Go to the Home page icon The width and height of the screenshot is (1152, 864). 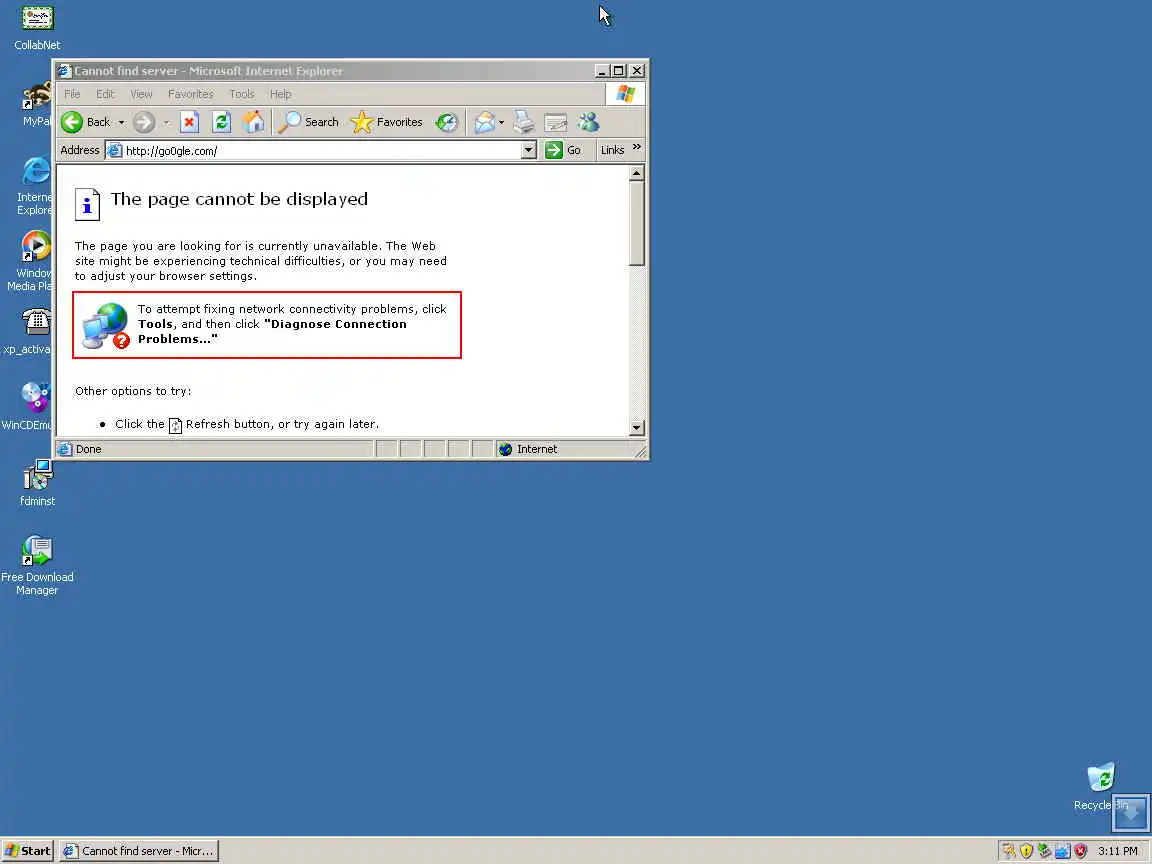[253, 122]
